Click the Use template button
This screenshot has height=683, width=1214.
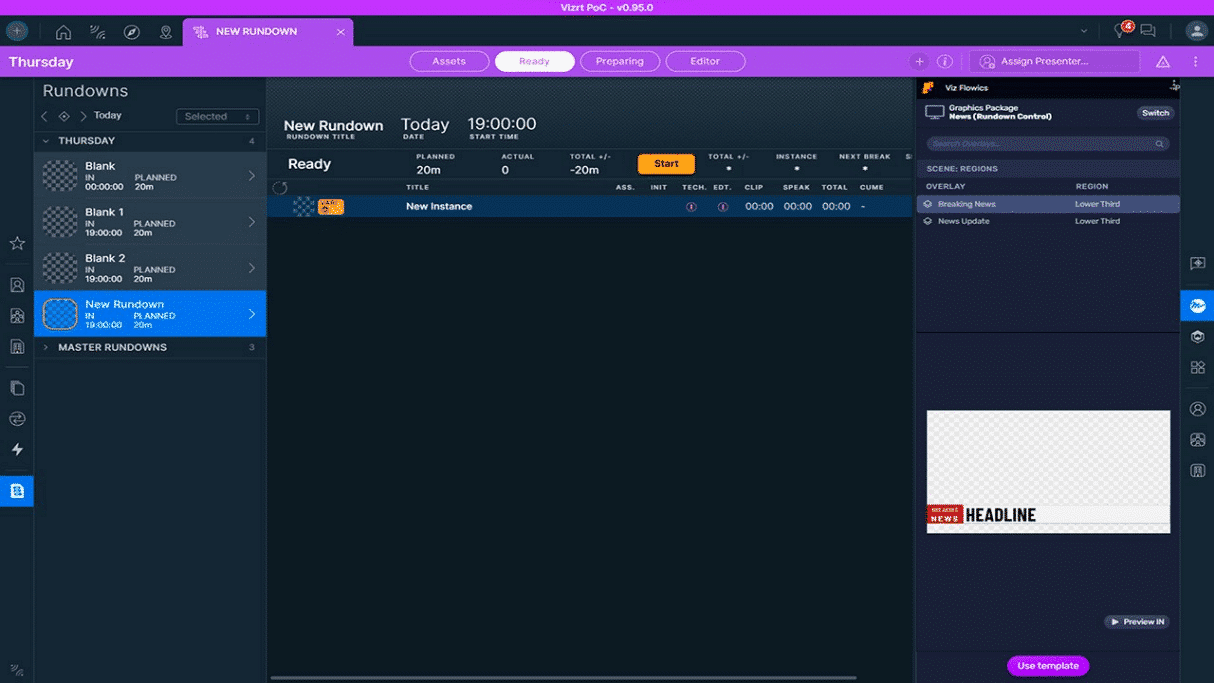point(1047,665)
